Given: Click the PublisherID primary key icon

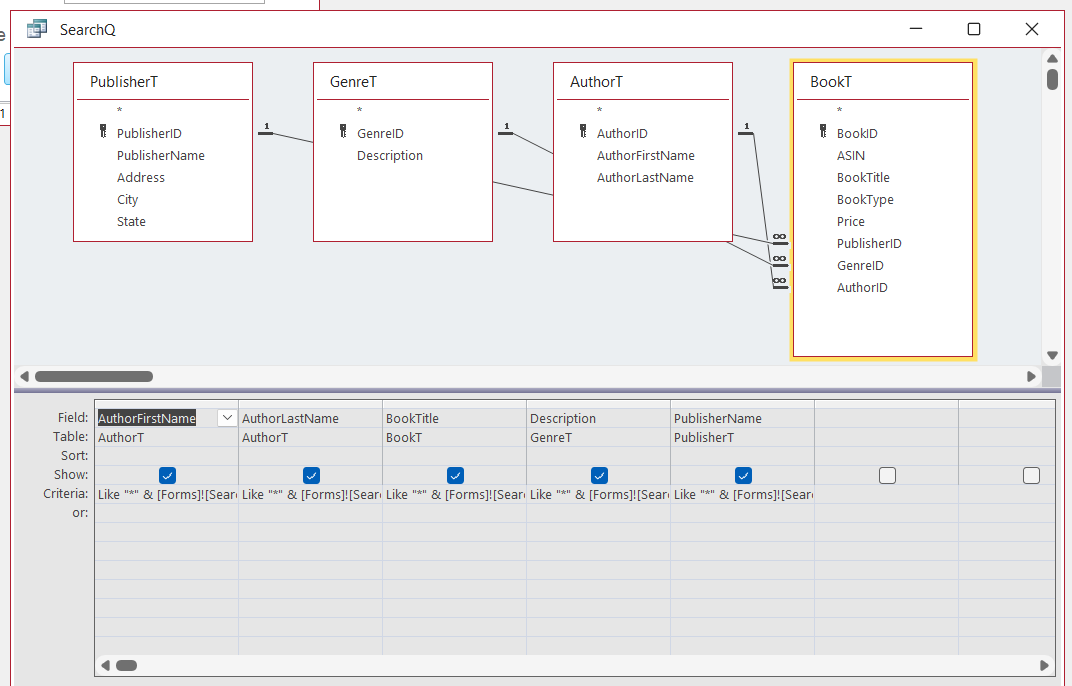Looking at the screenshot, I should click(x=102, y=132).
